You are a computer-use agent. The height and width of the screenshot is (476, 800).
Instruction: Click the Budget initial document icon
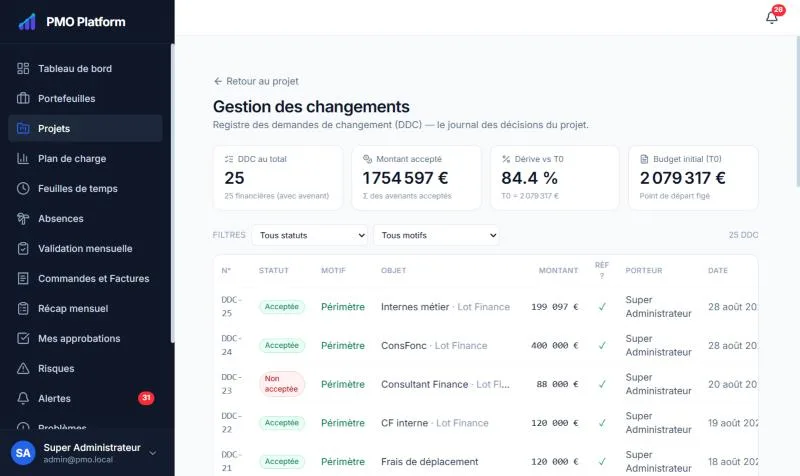[644, 159]
